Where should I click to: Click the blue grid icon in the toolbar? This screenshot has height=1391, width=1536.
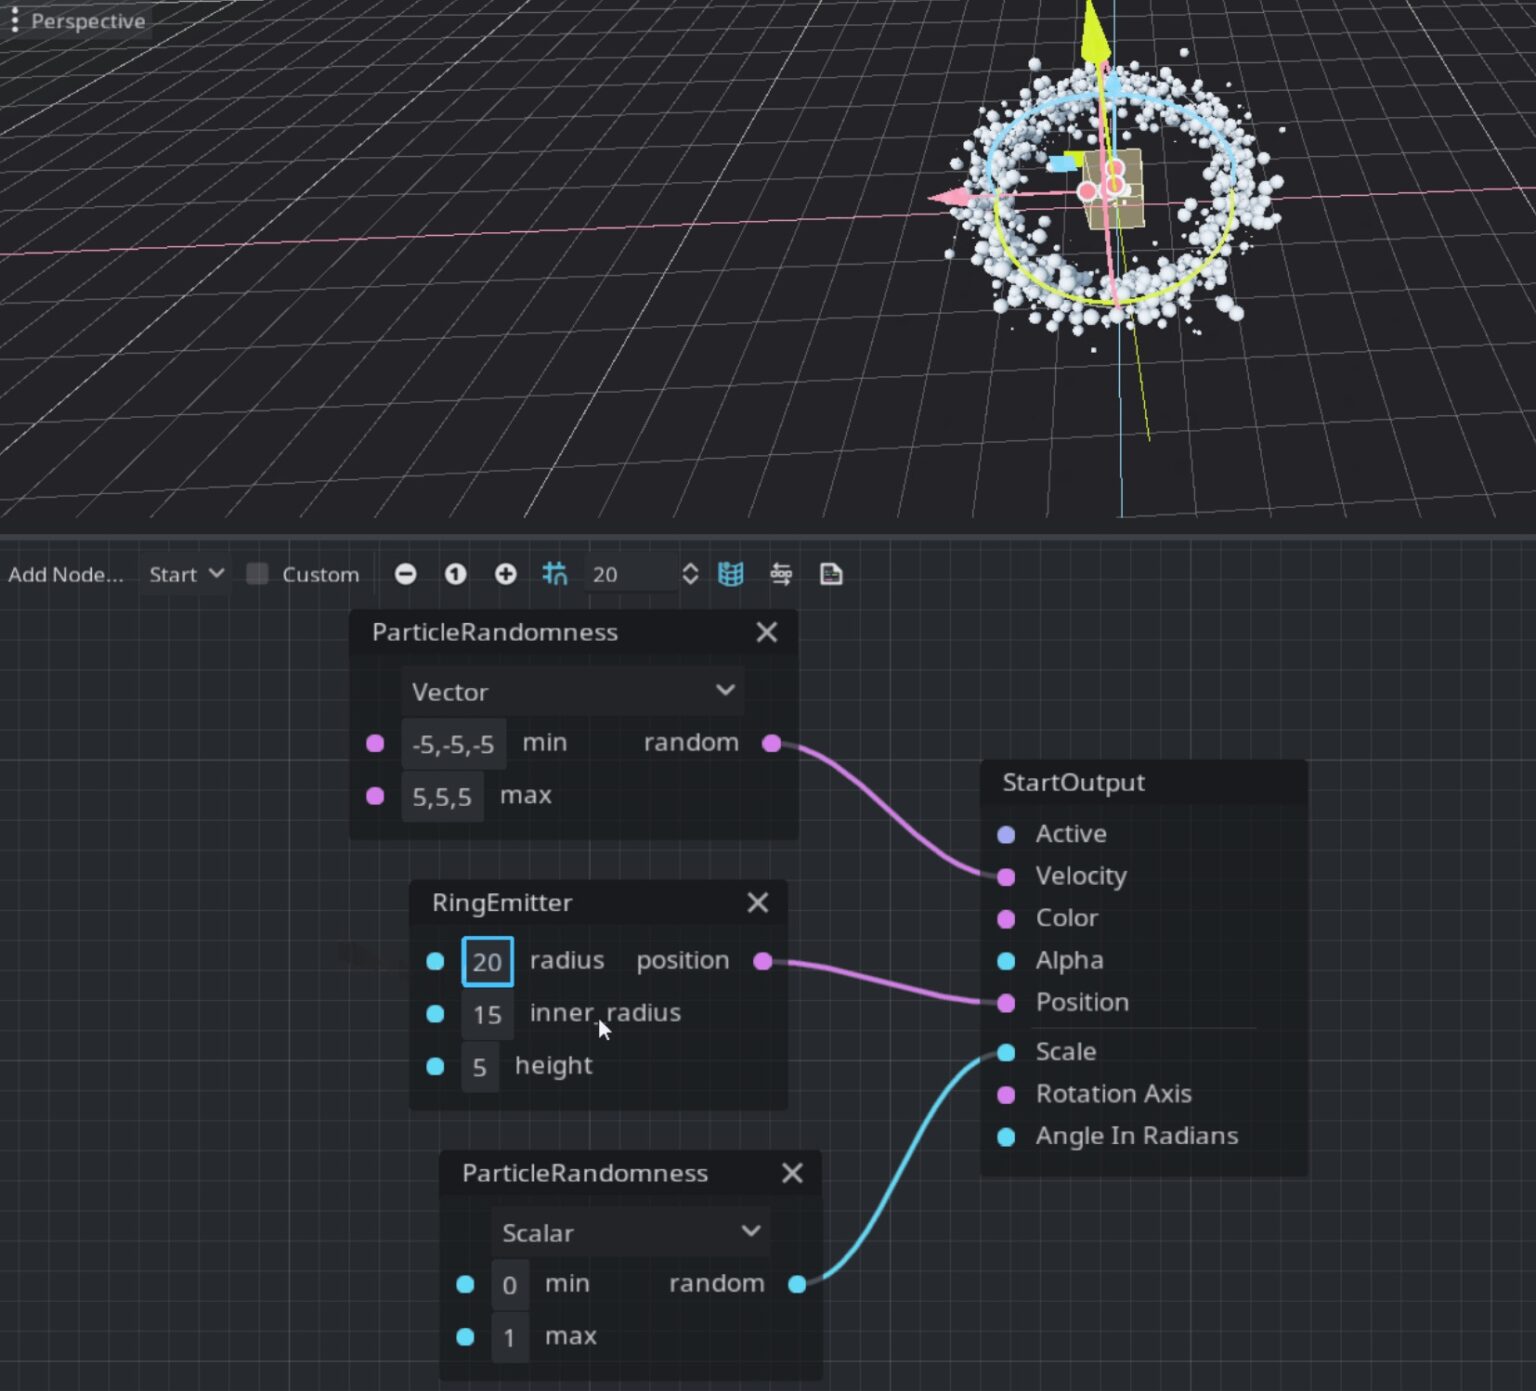(x=731, y=574)
